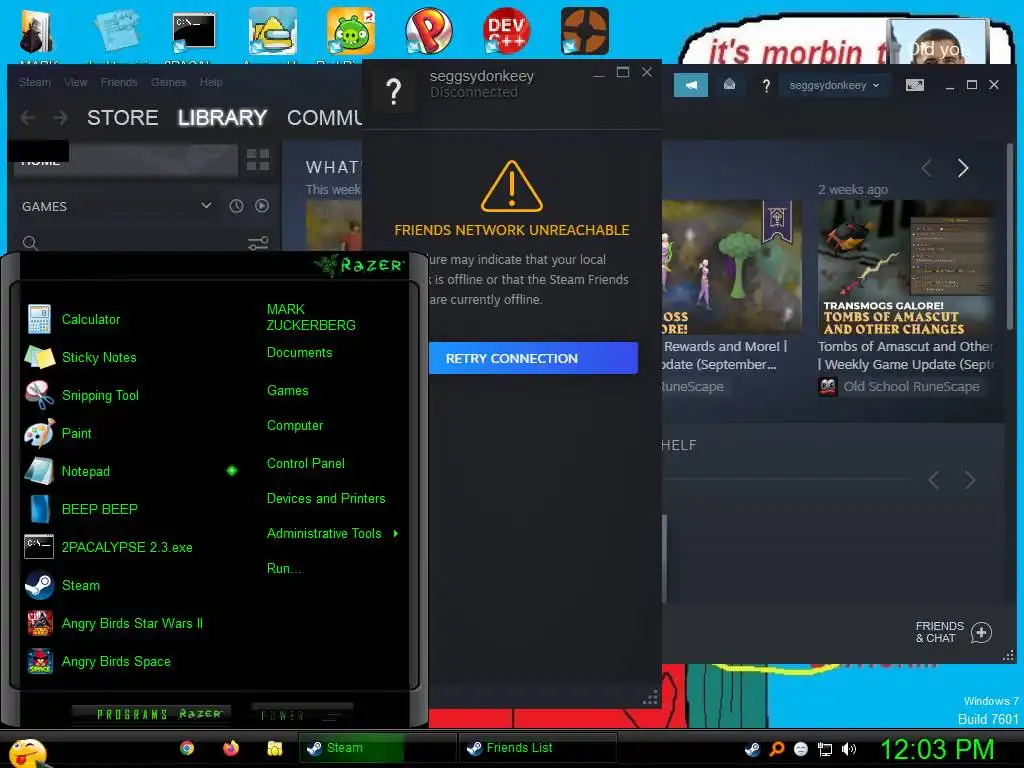Open the Steam notifications bell icon
The image size is (1024, 768).
(x=729, y=85)
